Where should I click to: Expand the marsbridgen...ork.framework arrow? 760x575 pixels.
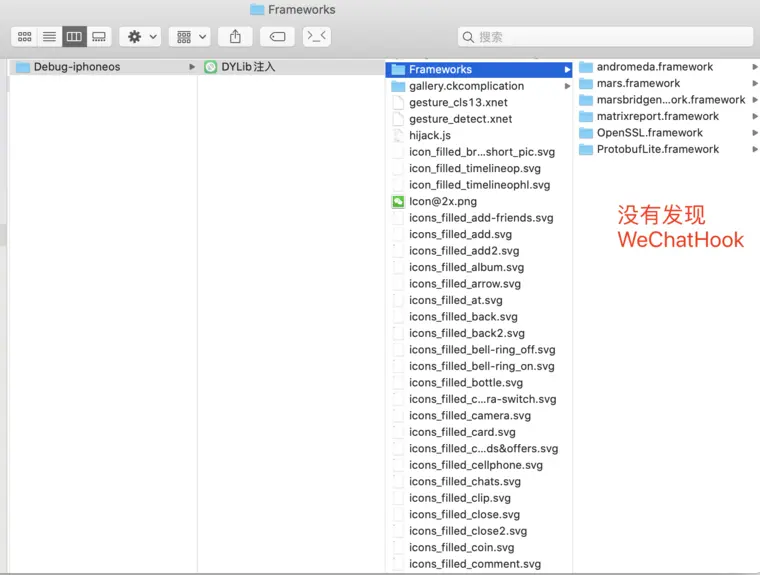pos(755,100)
